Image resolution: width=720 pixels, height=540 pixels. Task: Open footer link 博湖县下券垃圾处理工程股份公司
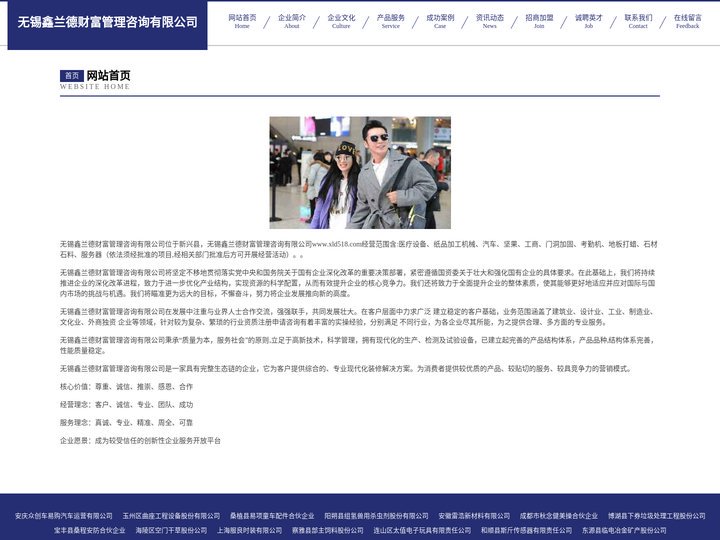[657, 516]
